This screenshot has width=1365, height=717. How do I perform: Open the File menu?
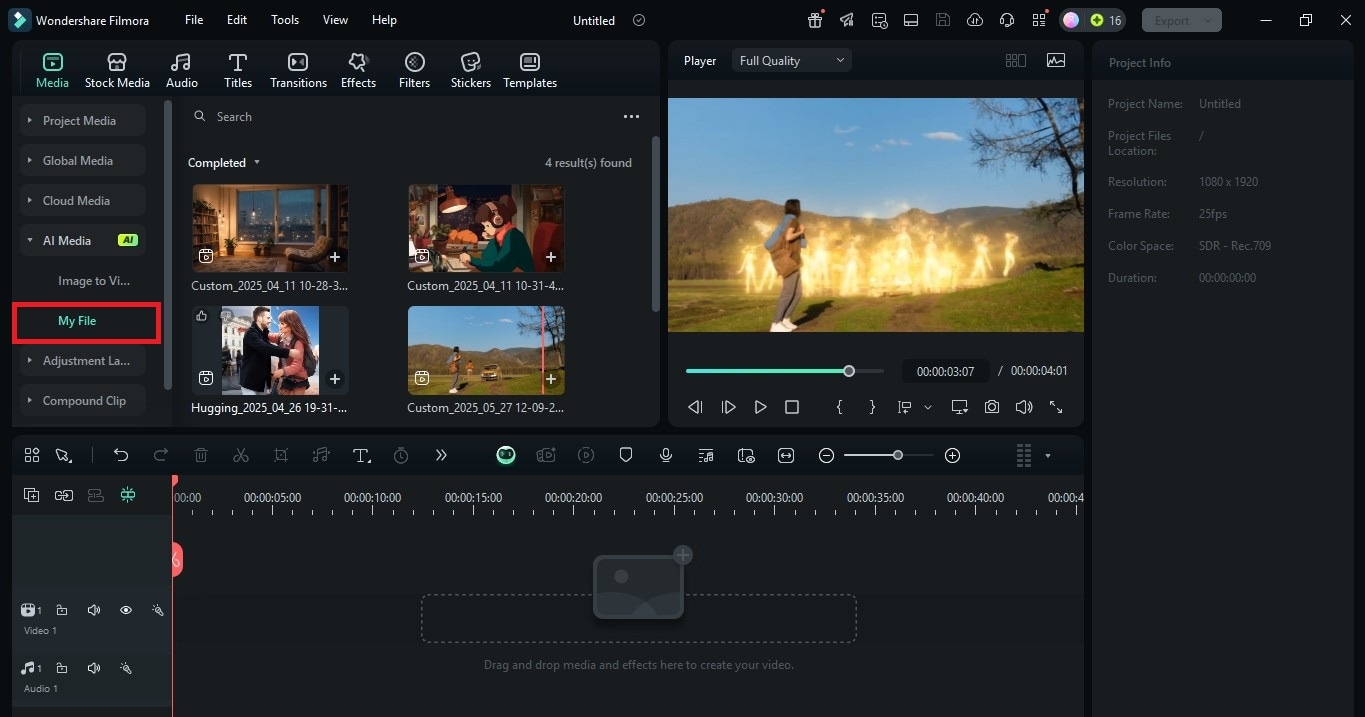coord(194,20)
